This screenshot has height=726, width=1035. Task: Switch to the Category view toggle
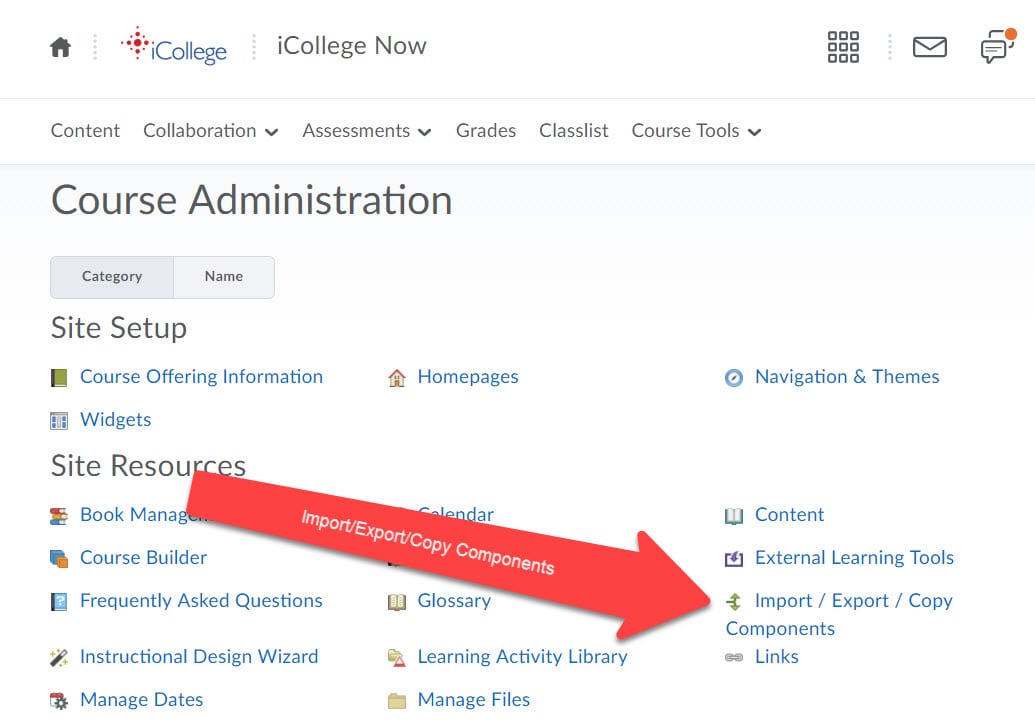click(x=112, y=277)
